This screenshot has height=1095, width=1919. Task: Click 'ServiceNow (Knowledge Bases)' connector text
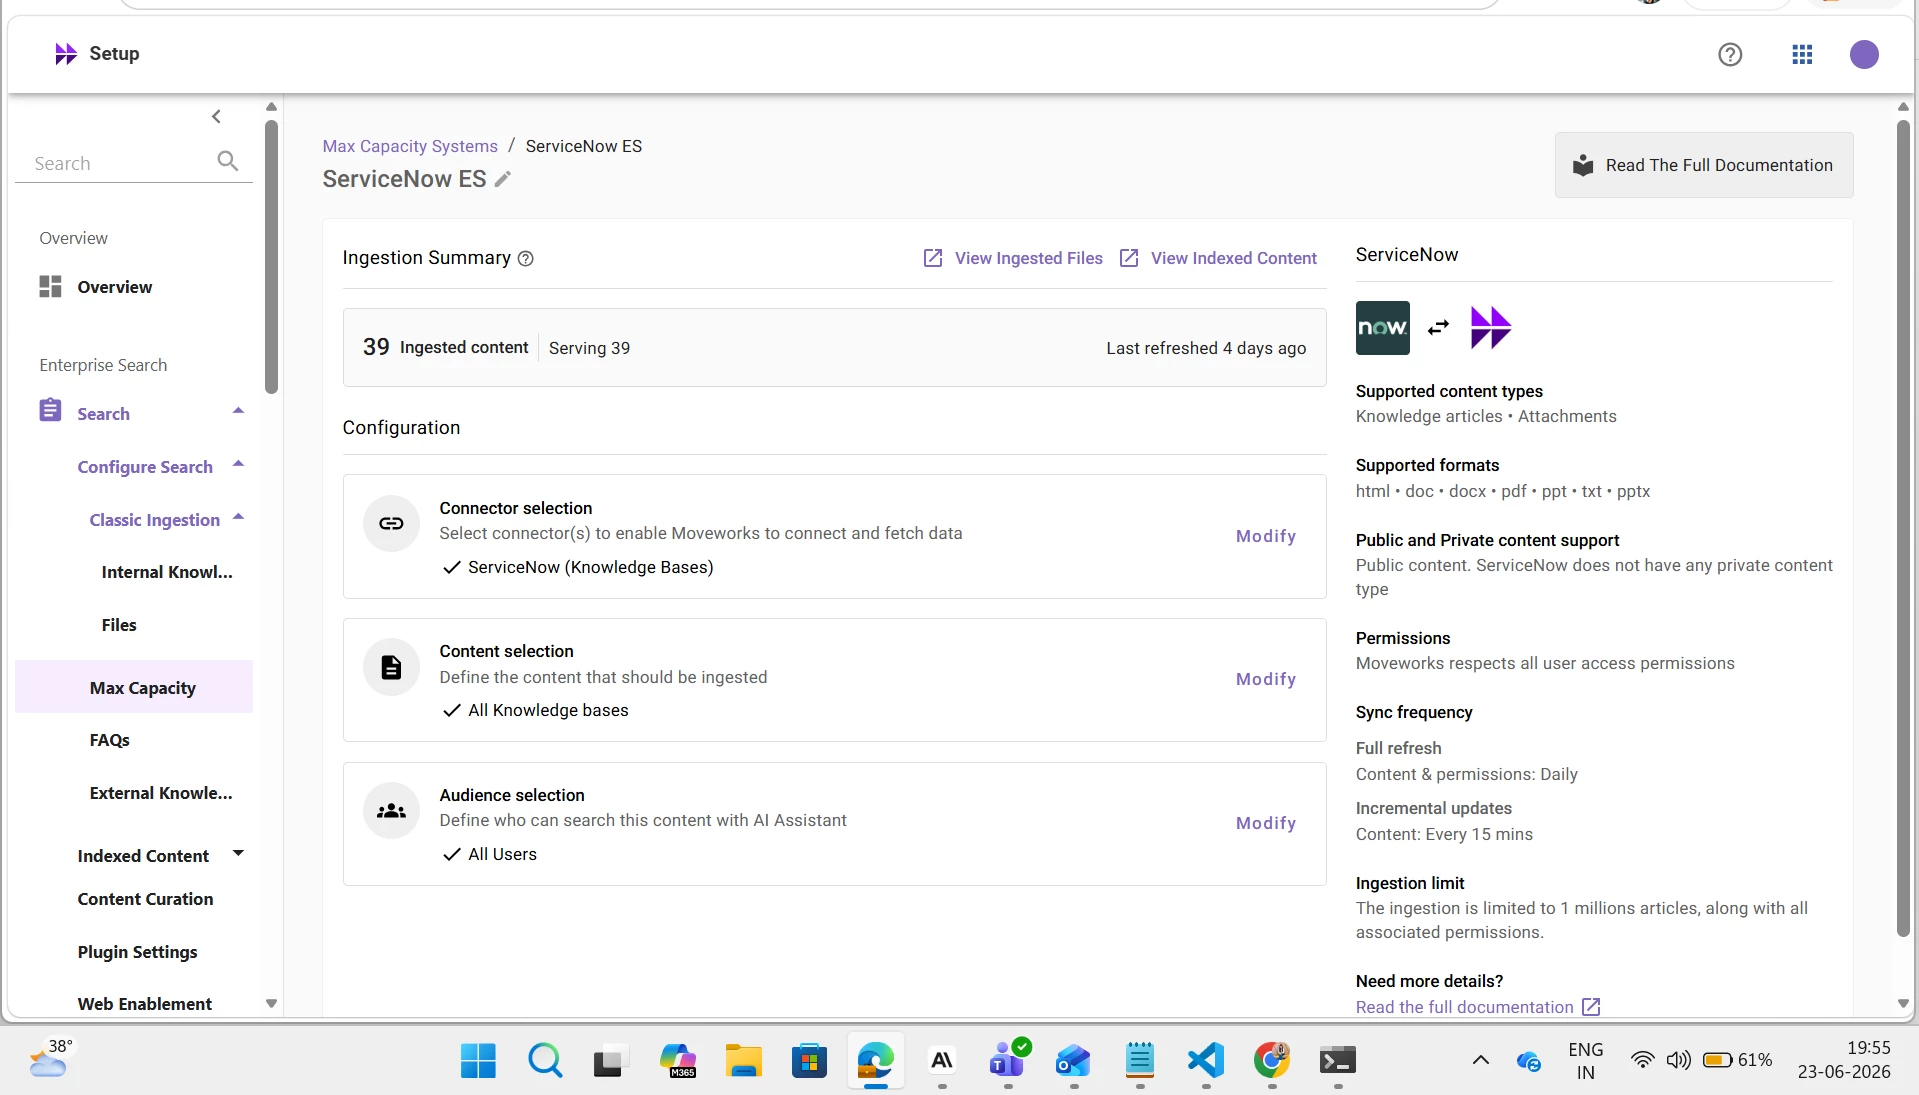(591, 567)
